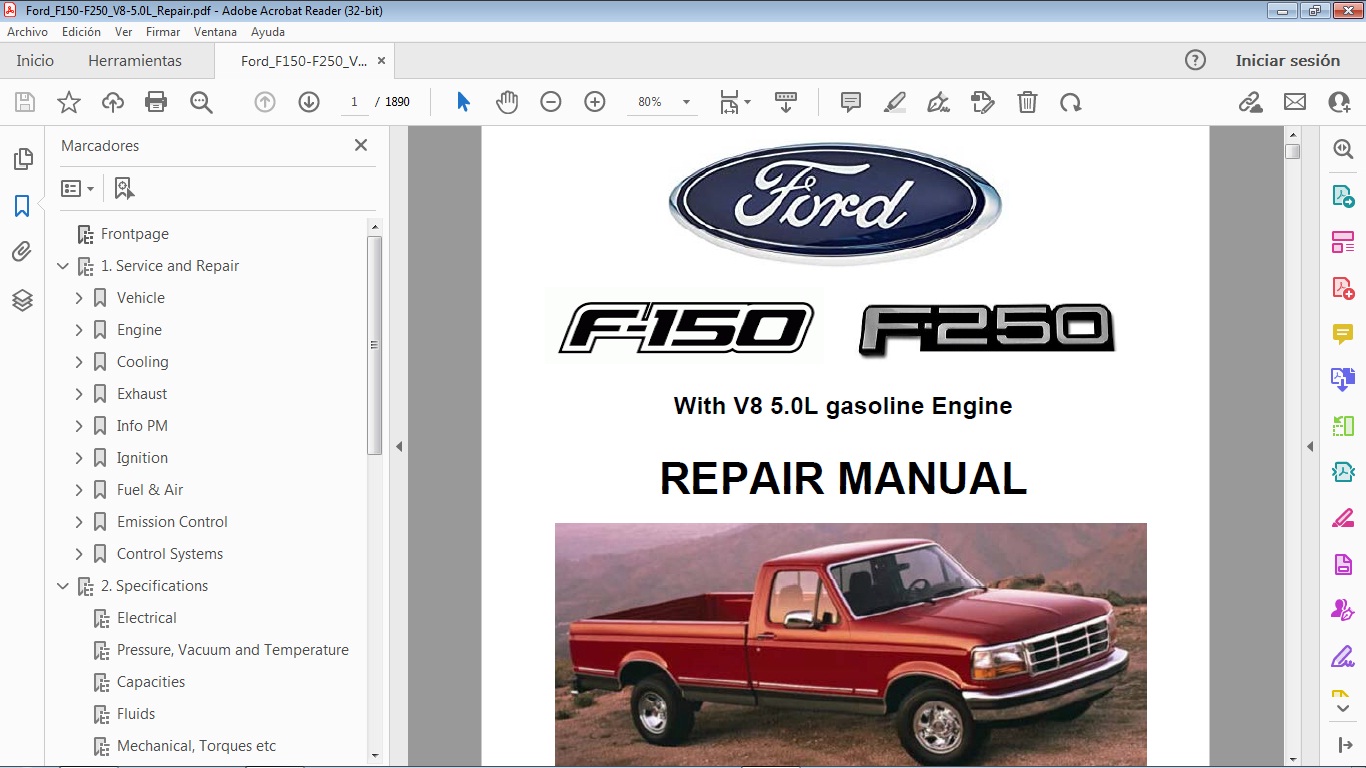Viewport: 1366px width, 768px height.
Task: Click the page number input field
Action: click(x=354, y=102)
